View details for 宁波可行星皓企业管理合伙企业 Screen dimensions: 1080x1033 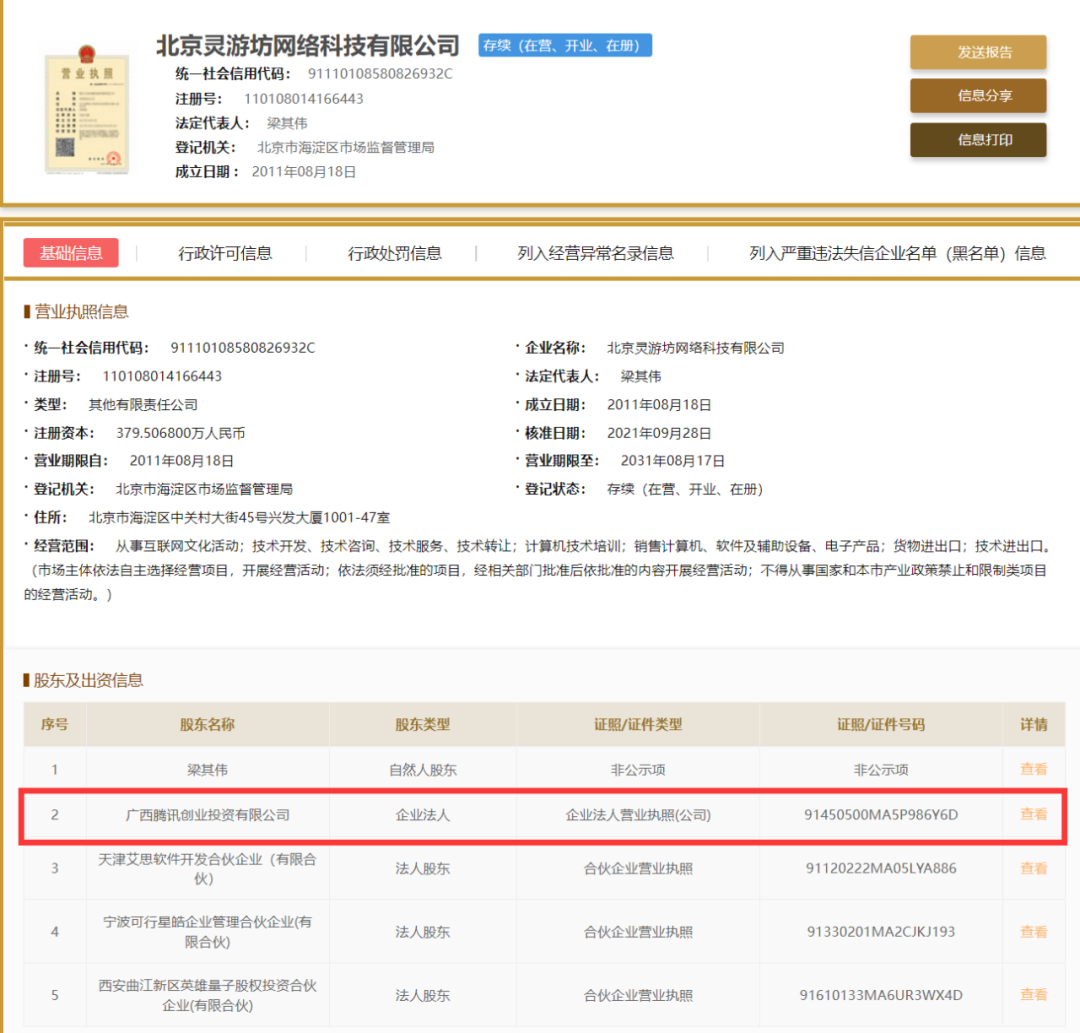click(x=1033, y=932)
